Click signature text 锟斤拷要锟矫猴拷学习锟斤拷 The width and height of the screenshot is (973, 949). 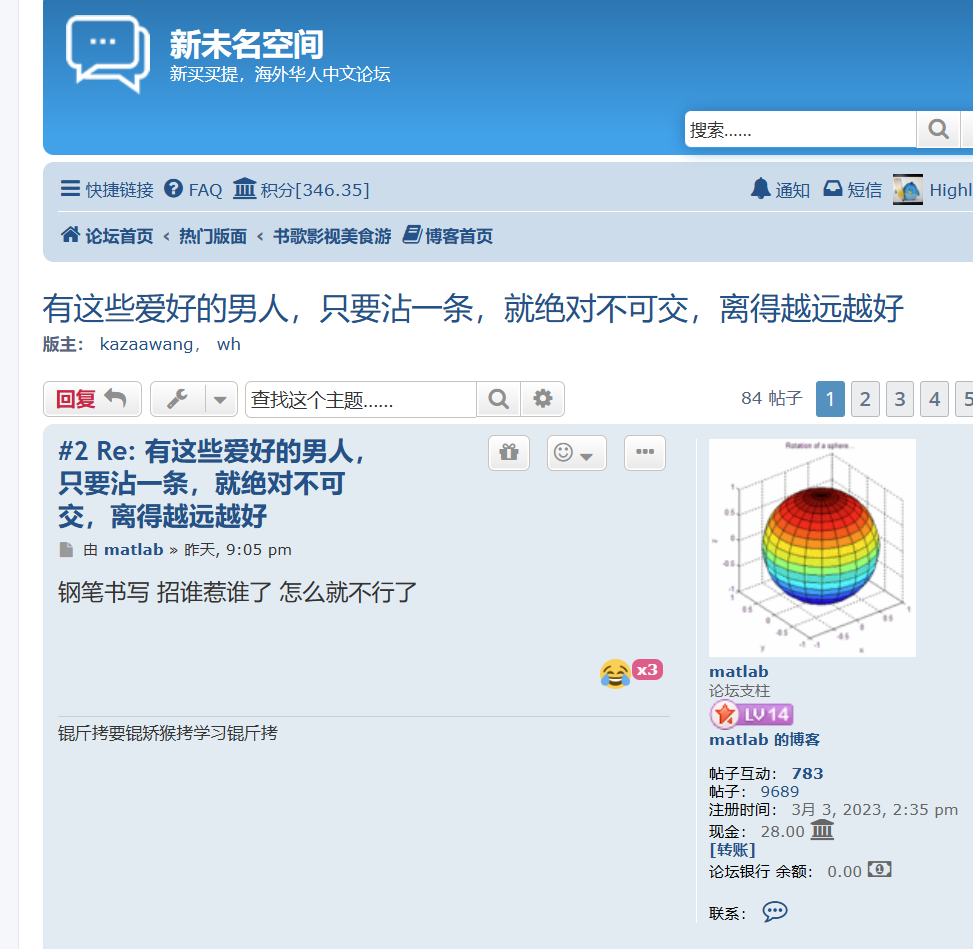[x=168, y=734]
